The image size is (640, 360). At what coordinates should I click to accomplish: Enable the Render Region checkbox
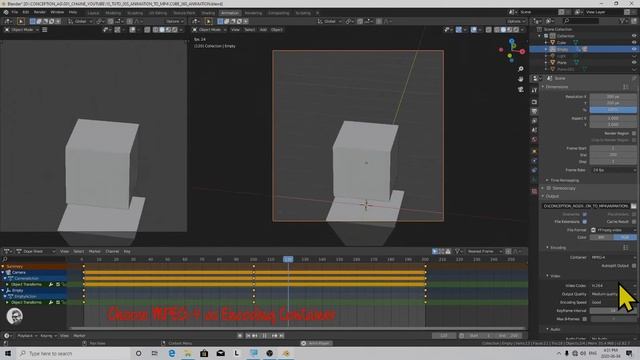point(634,133)
